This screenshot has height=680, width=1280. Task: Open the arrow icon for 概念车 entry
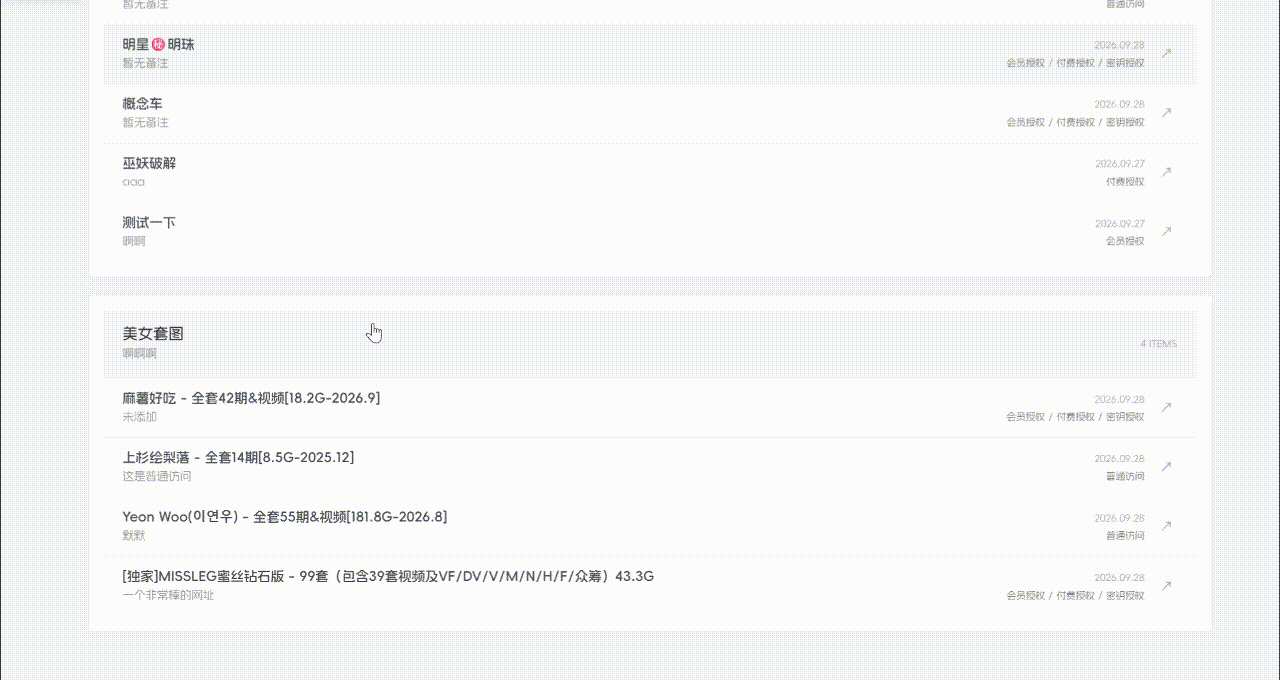pos(1166,112)
